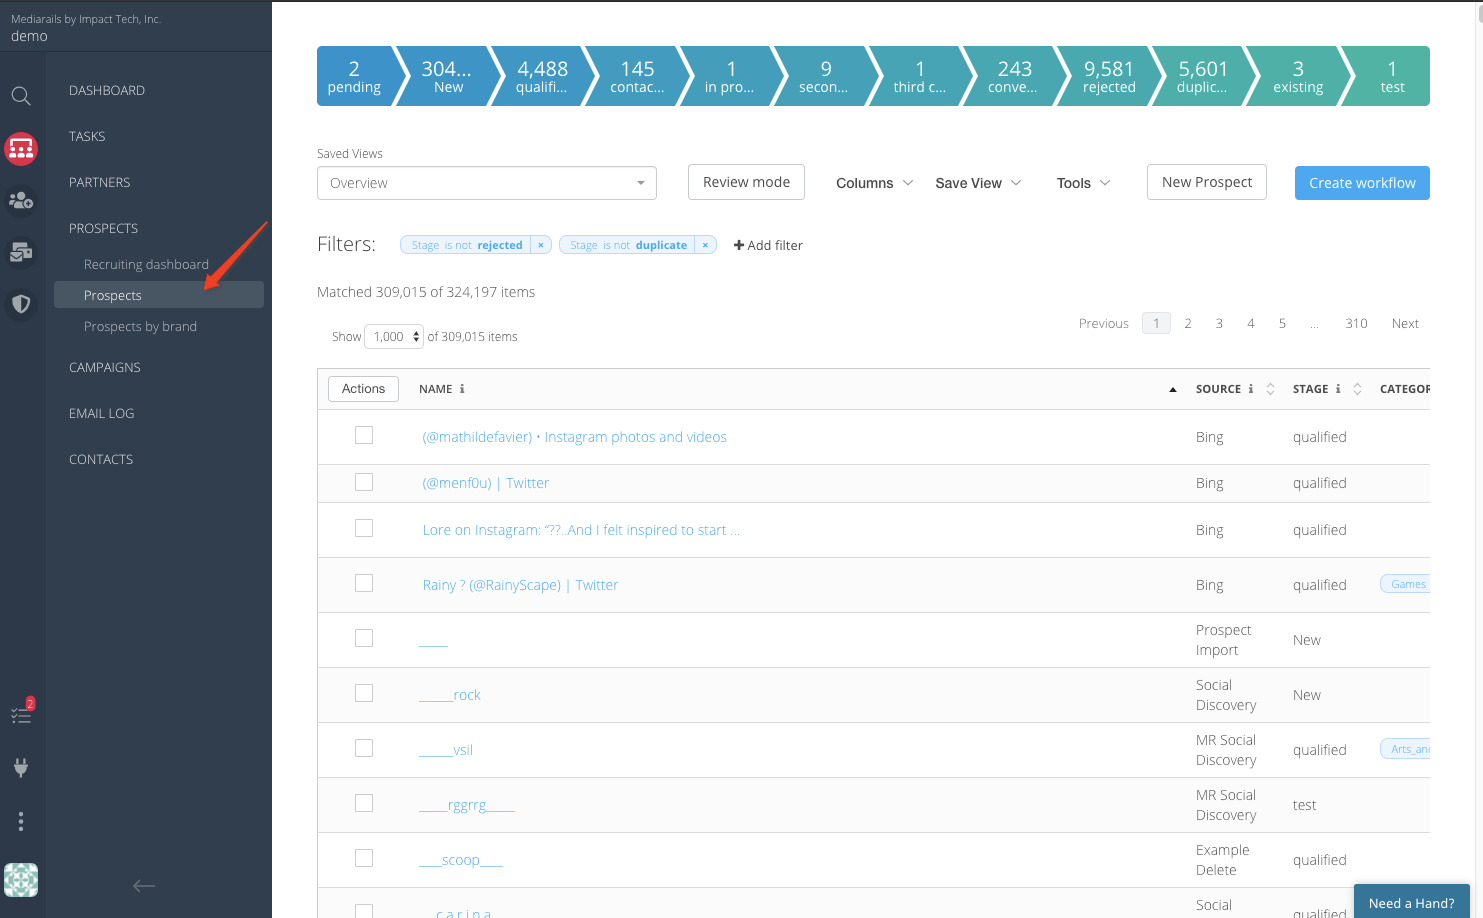Viewport: 1483px width, 918px height.
Task: Open the task checklist icon with badge
Action: click(21, 714)
